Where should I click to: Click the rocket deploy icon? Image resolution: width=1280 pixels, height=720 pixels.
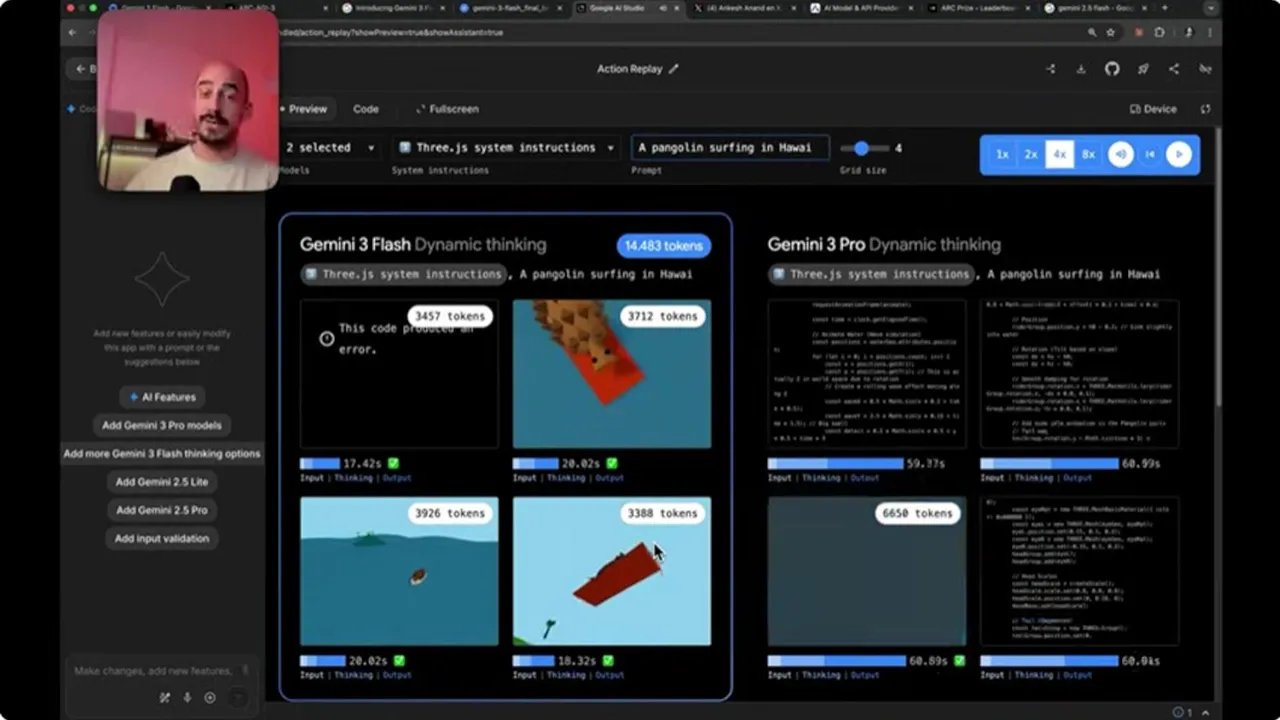(x=1143, y=69)
